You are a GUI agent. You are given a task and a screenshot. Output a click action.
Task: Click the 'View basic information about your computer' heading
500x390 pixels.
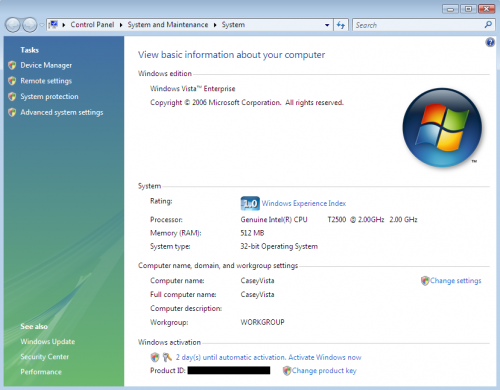coord(232,55)
